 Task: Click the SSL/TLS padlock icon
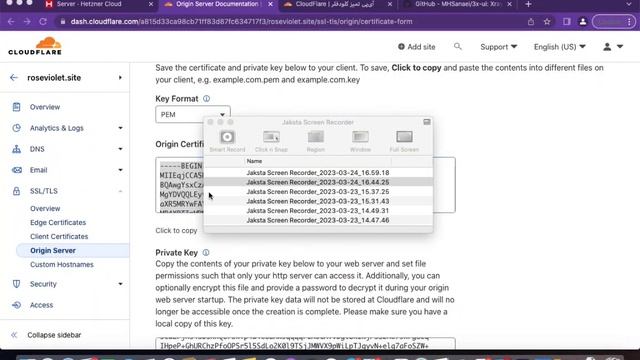[x=16, y=191]
